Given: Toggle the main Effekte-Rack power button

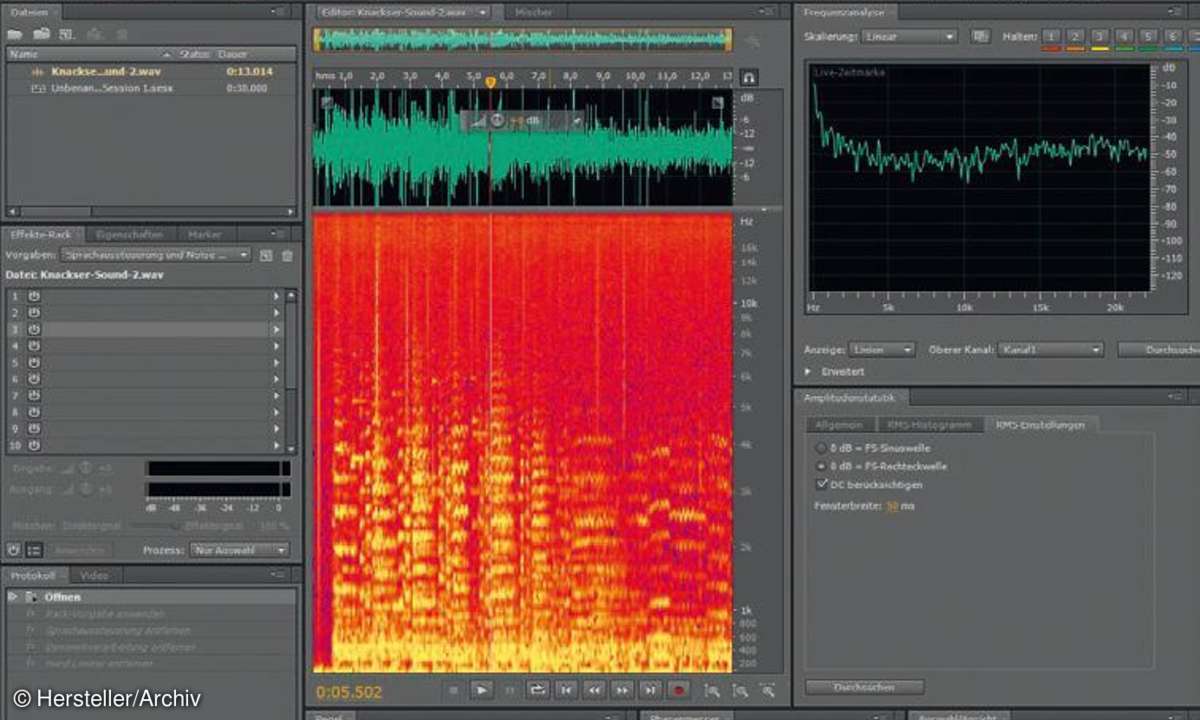Looking at the screenshot, I should pyautogui.click(x=14, y=549).
